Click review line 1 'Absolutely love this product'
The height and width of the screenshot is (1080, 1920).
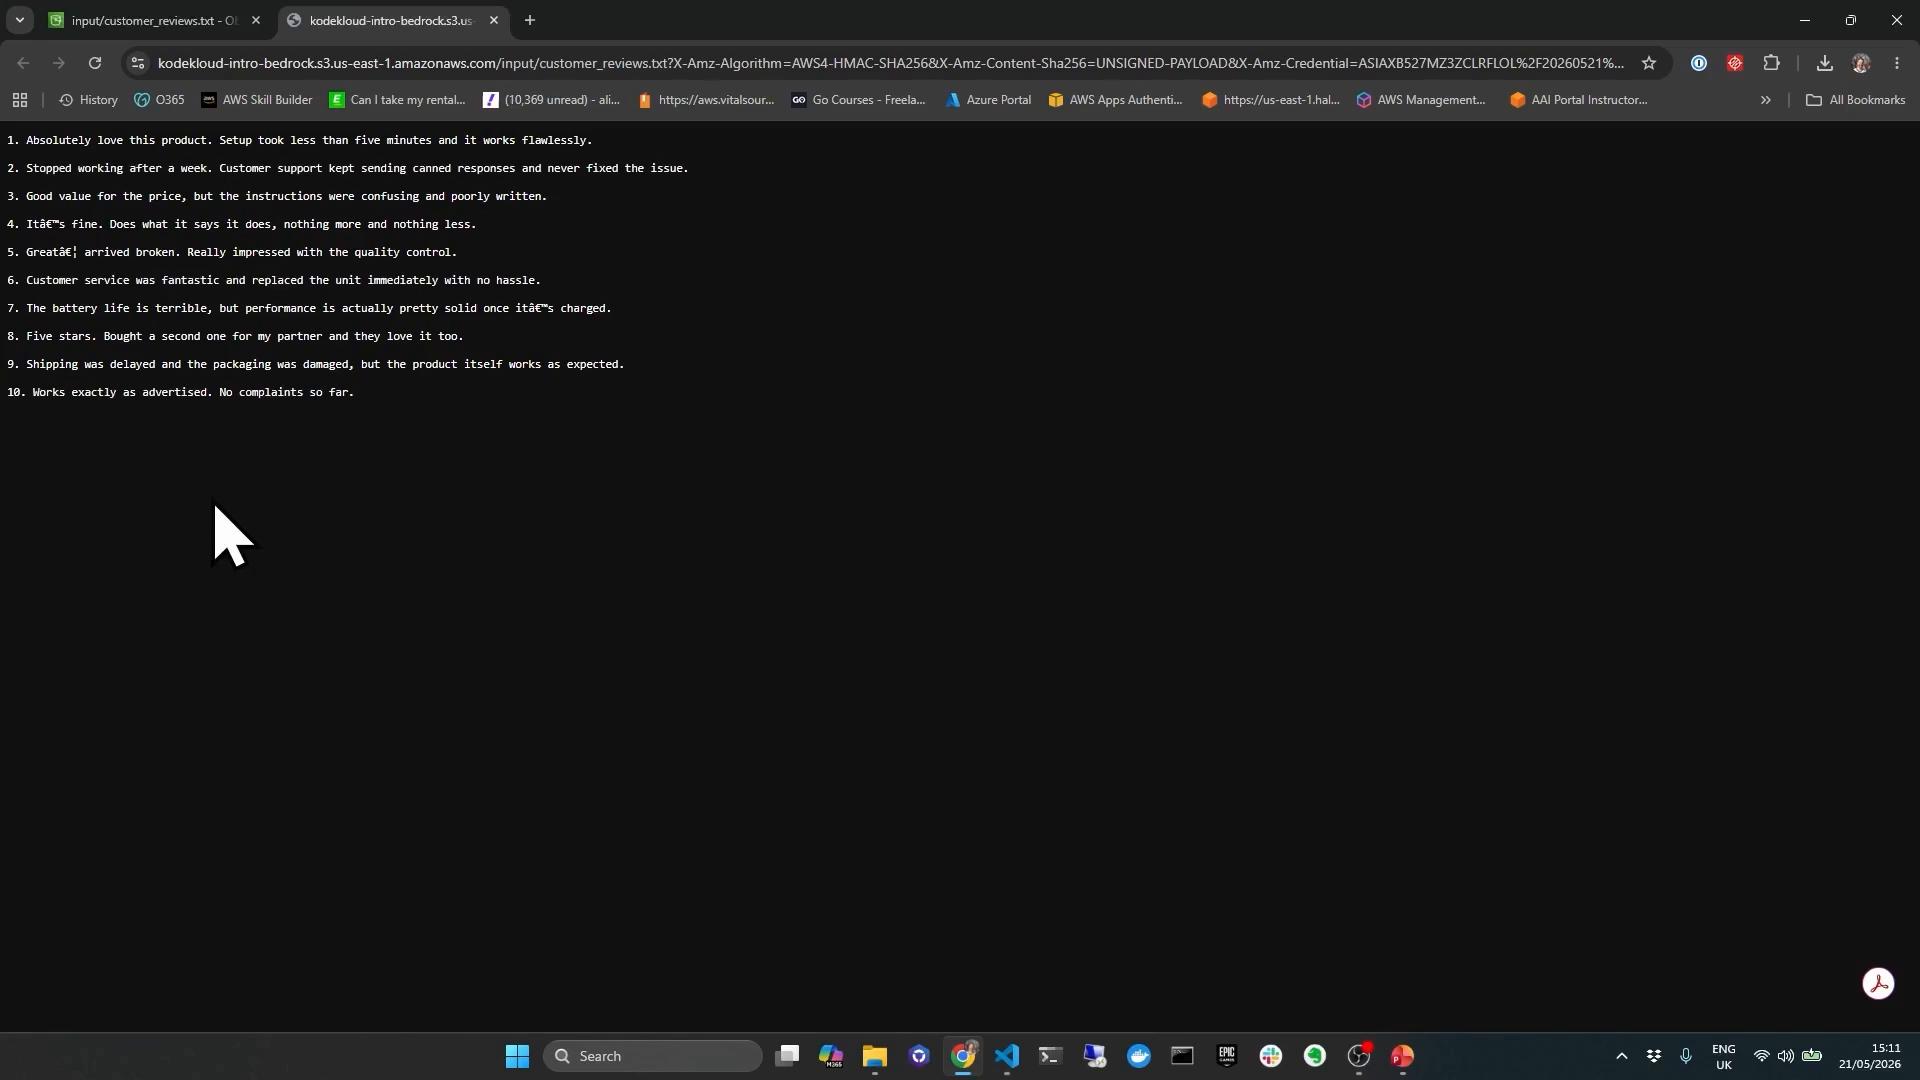click(x=299, y=140)
